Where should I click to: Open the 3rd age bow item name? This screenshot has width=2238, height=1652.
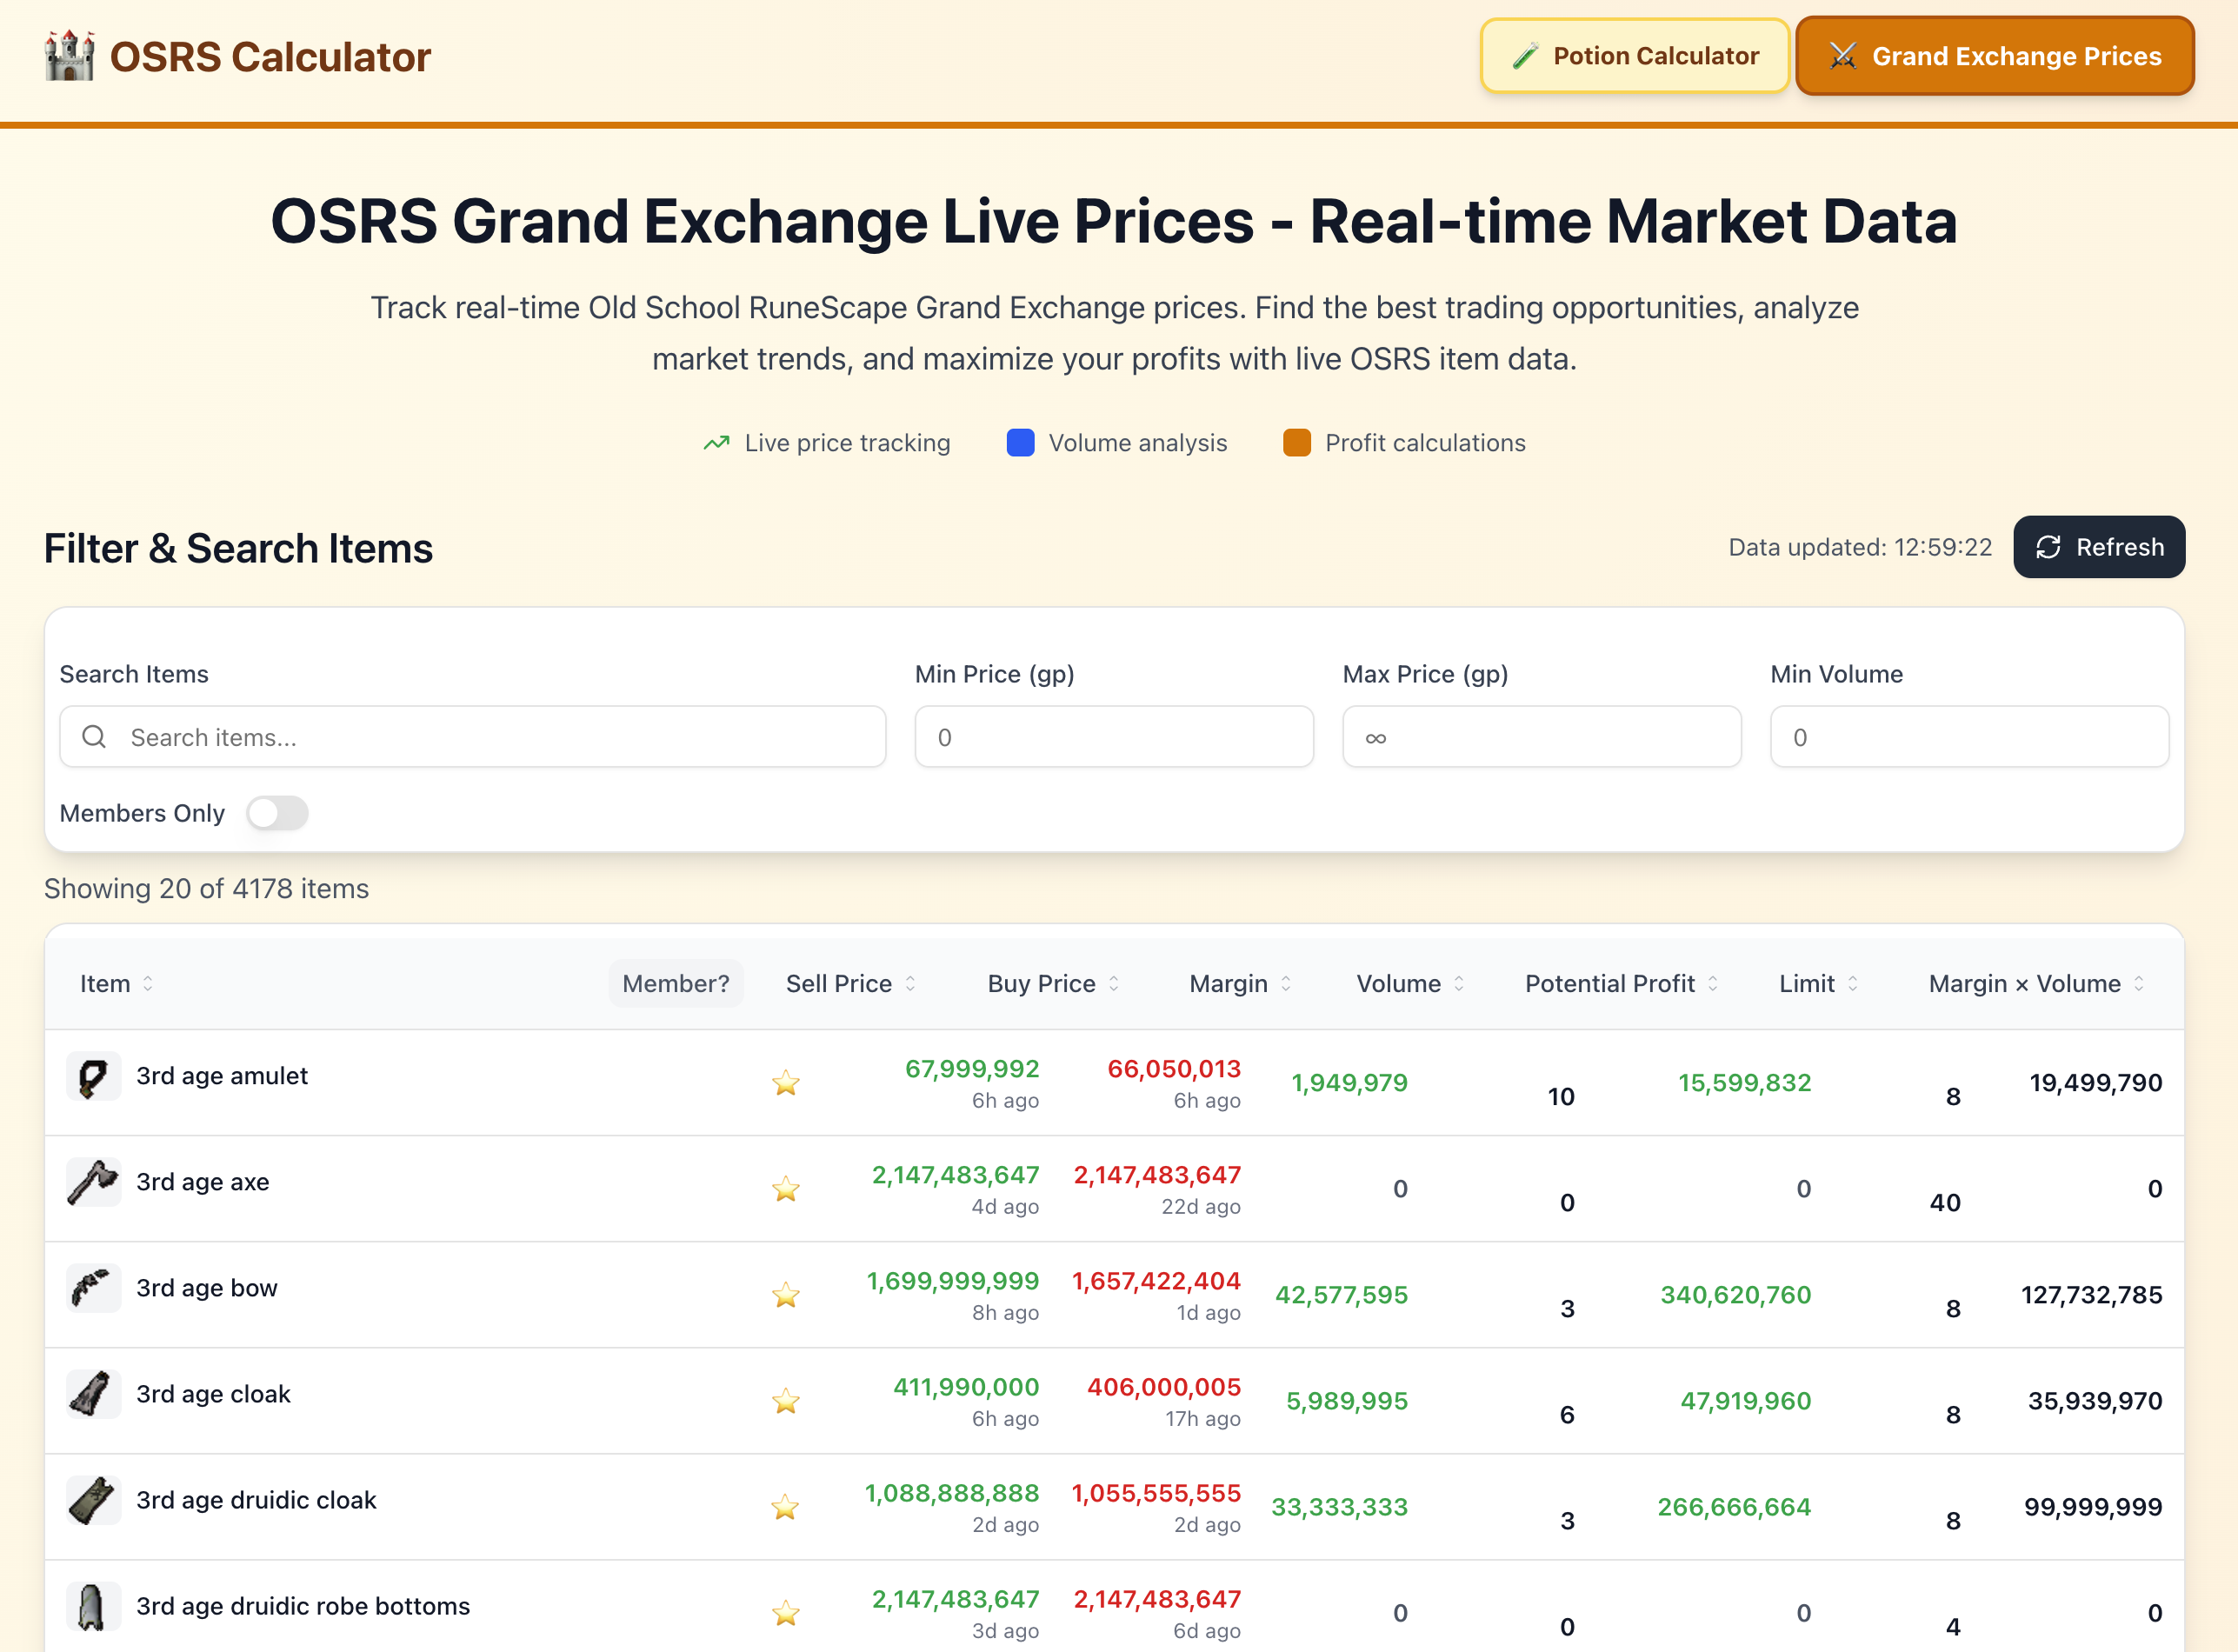(207, 1288)
